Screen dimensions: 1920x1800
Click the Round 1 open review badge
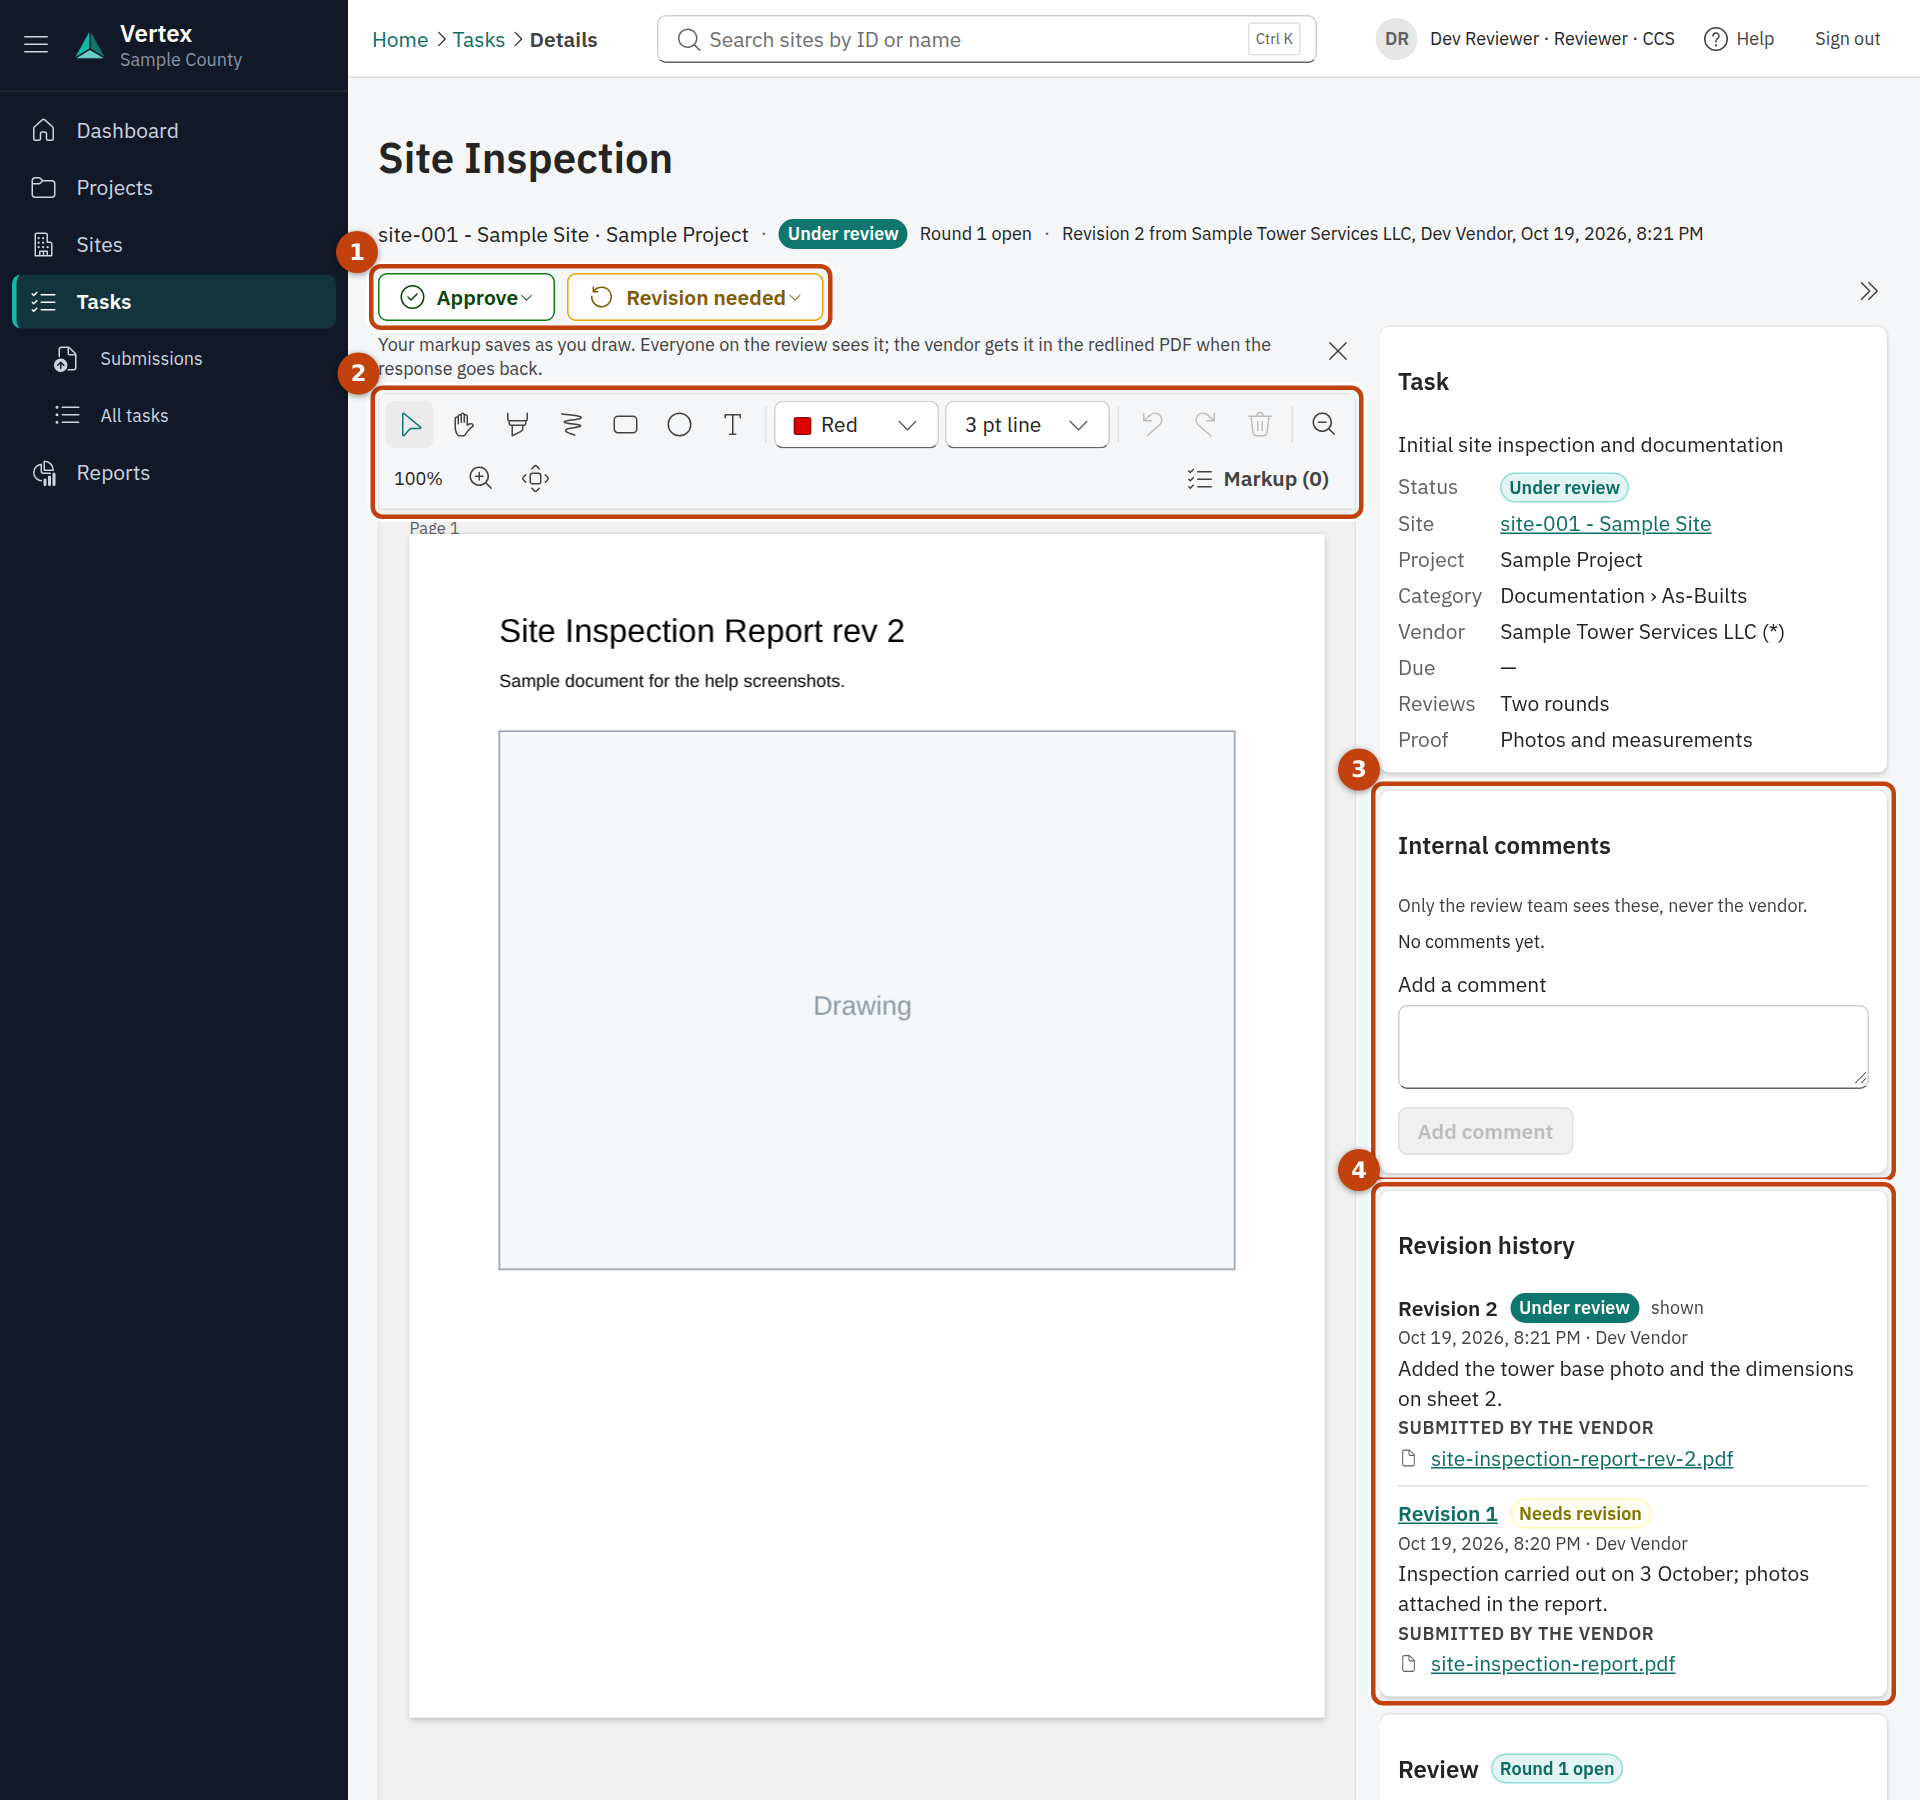1556,1769
